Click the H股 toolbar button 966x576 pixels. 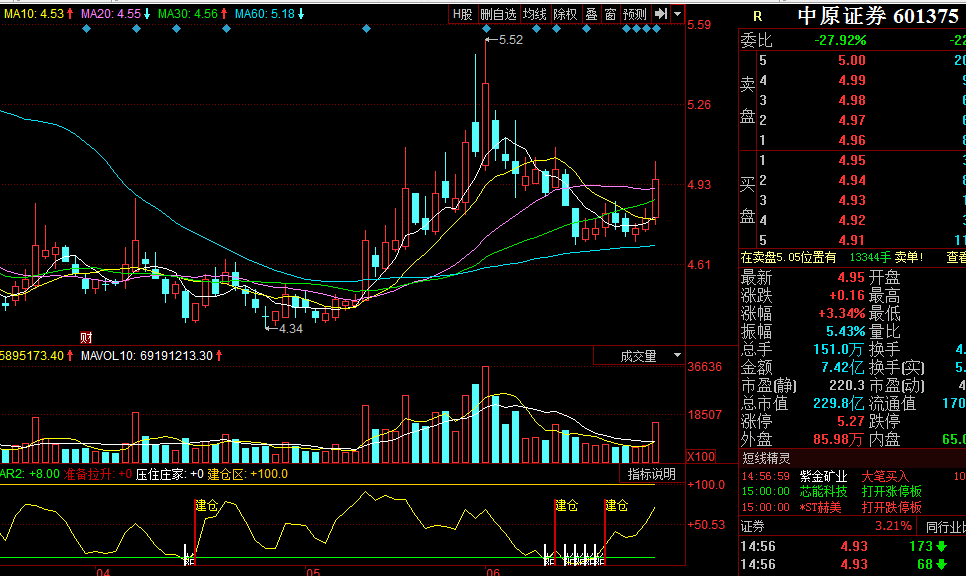(462, 14)
